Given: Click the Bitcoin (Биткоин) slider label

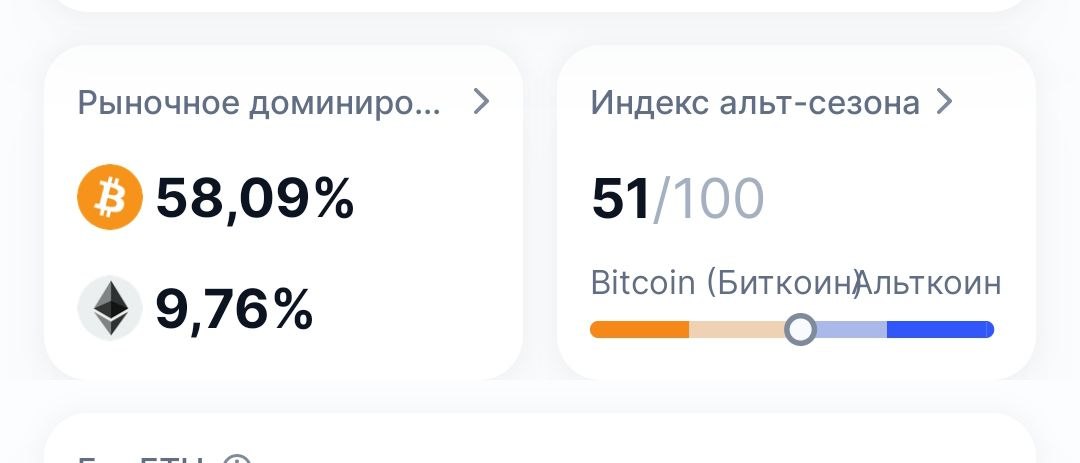Looking at the screenshot, I should pos(725,283).
